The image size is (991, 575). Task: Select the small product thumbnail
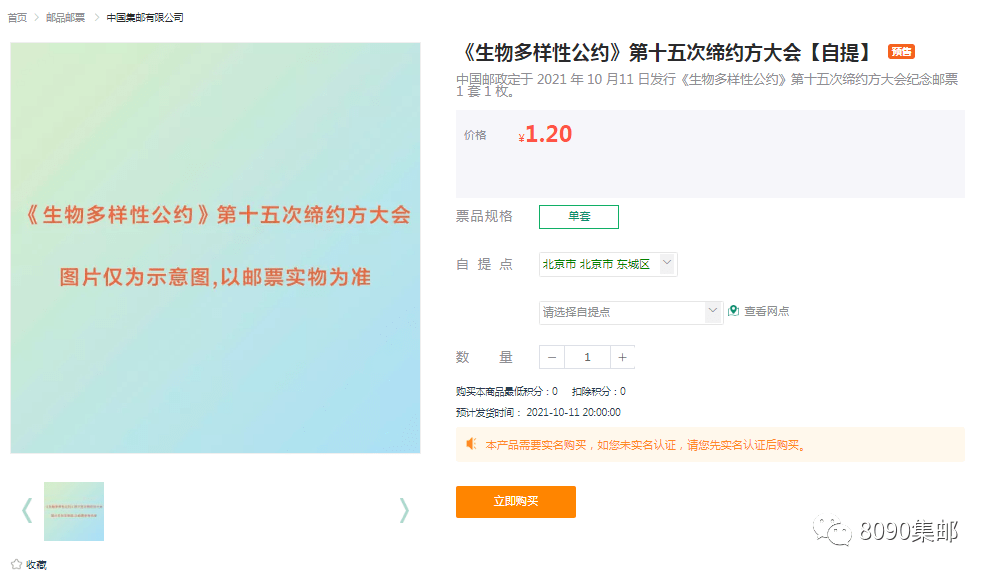pyautogui.click(x=74, y=511)
